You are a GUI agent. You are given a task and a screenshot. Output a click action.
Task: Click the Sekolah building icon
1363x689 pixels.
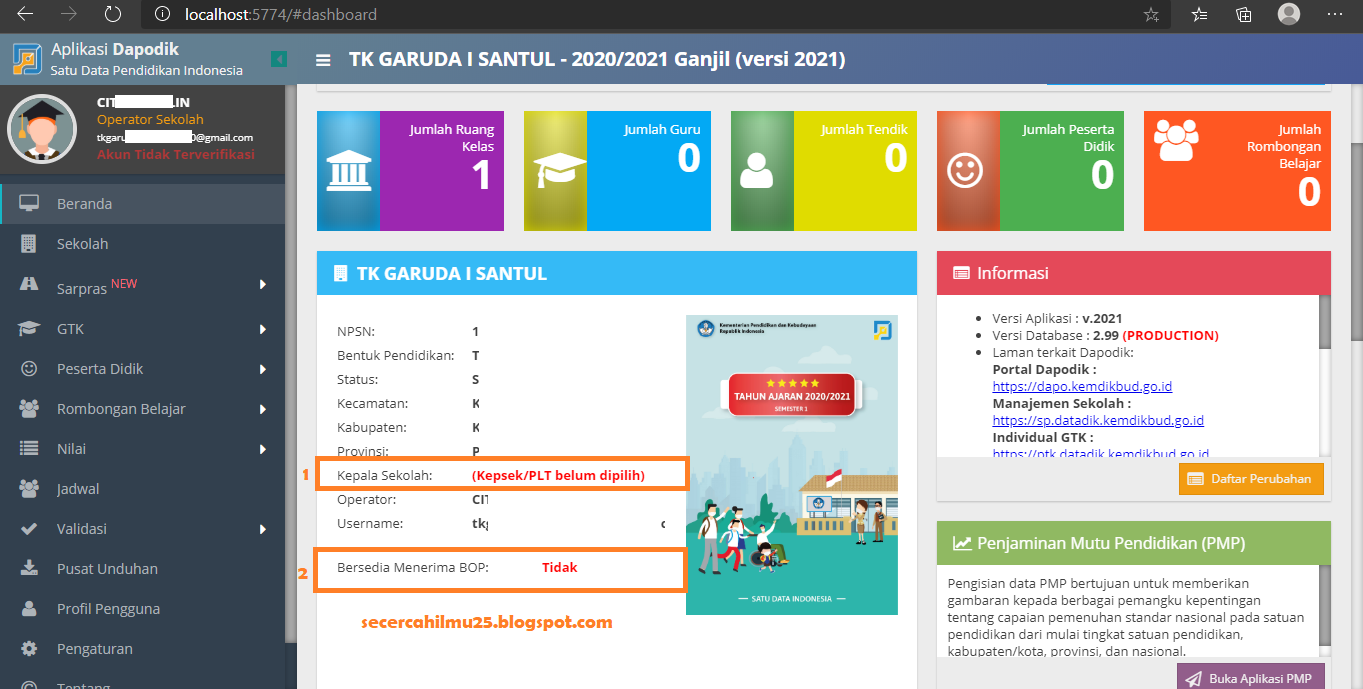(x=31, y=243)
